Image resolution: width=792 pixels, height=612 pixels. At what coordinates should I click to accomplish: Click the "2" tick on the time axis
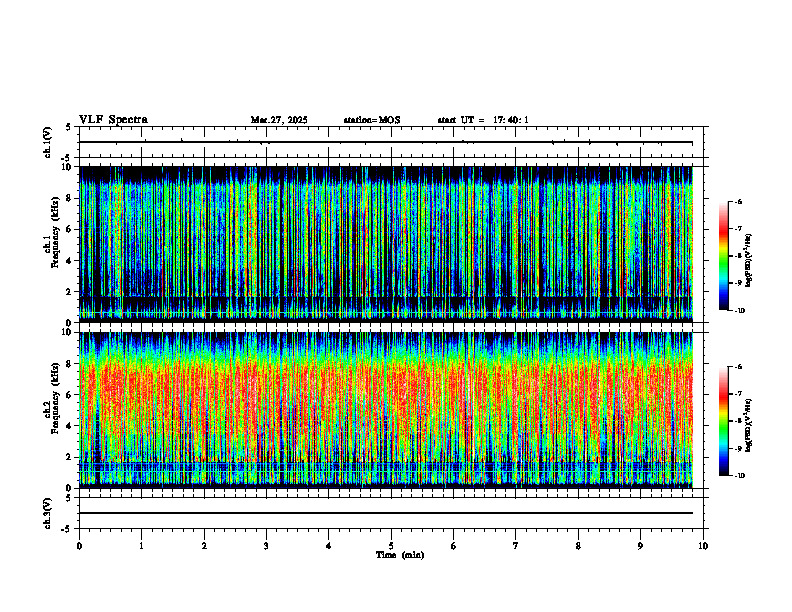point(204,546)
